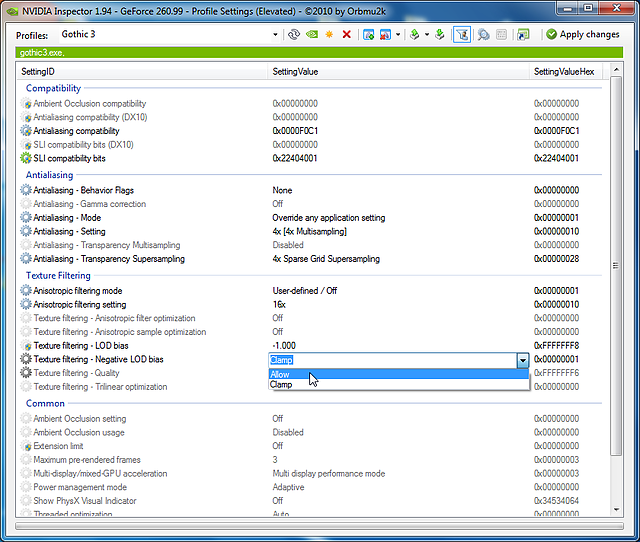
Task: Click the vertical scrollbar down arrow
Action: [616, 509]
